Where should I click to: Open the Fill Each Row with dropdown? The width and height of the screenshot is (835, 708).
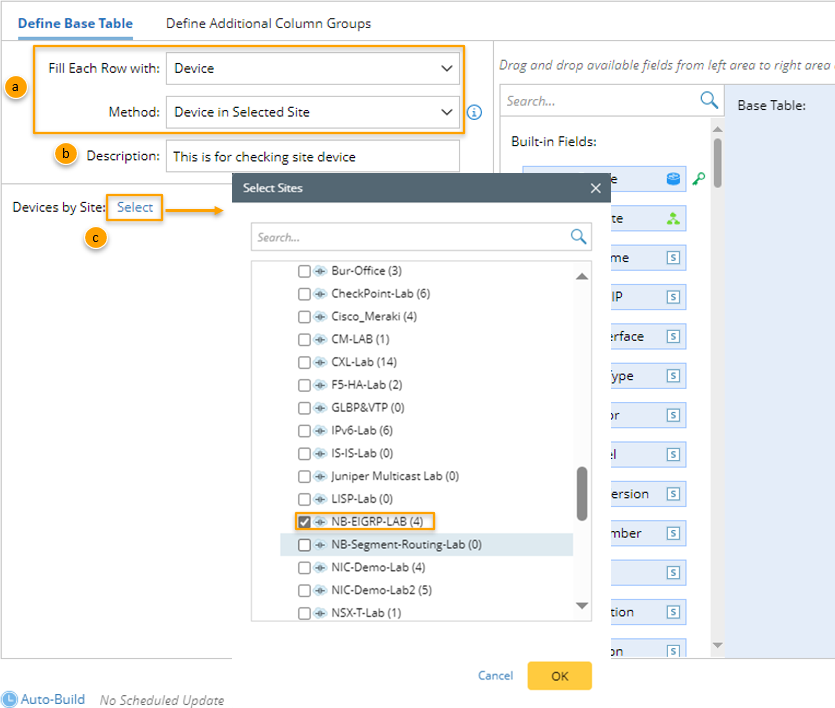pyautogui.click(x=314, y=68)
